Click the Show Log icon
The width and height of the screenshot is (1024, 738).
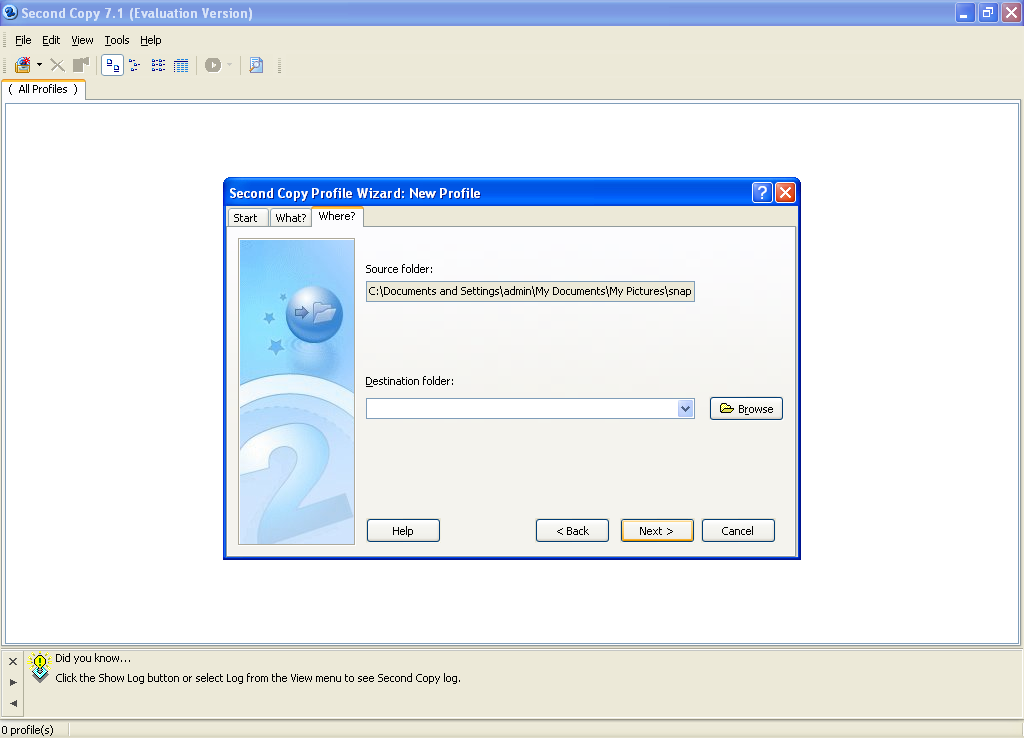(256, 65)
